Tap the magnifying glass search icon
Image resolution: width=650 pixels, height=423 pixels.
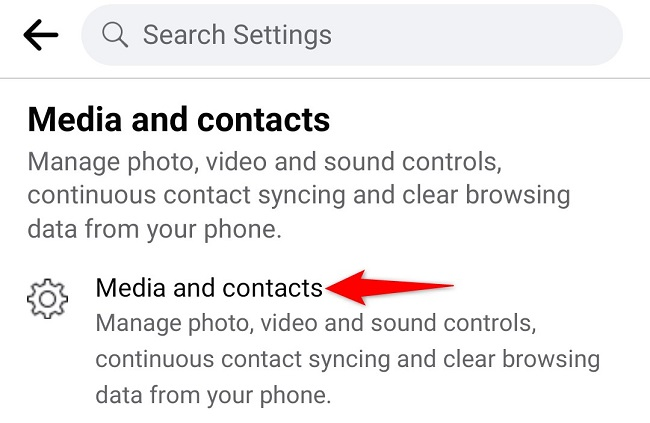coord(115,35)
